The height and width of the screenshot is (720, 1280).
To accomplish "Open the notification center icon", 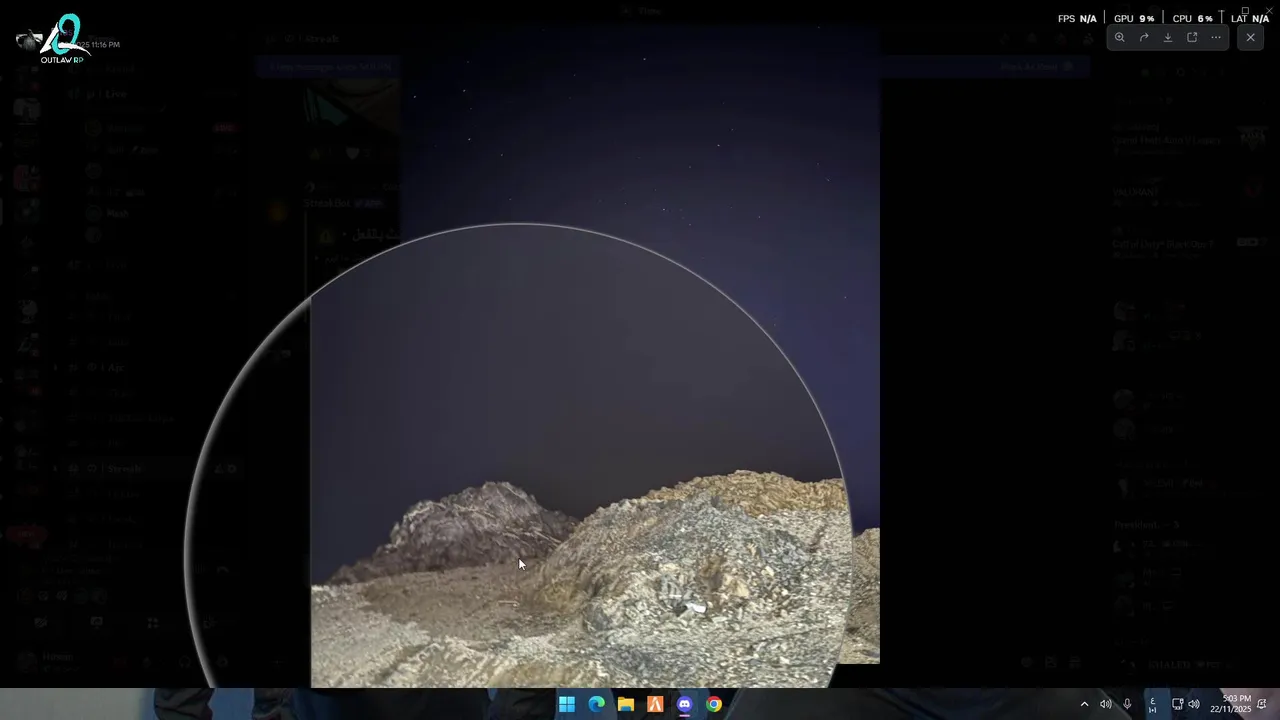I will pos(1262,704).
